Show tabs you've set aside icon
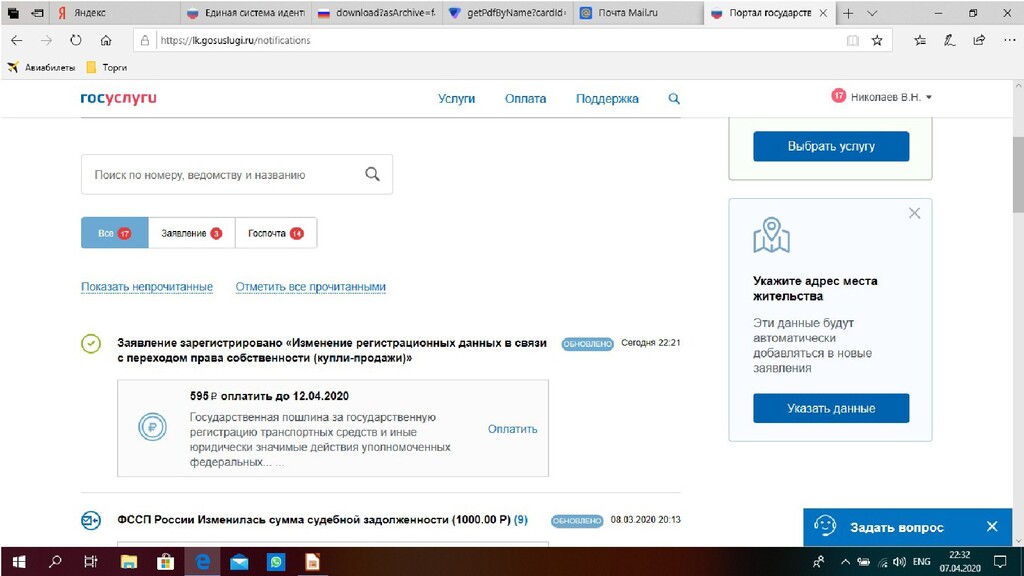 click(13, 13)
